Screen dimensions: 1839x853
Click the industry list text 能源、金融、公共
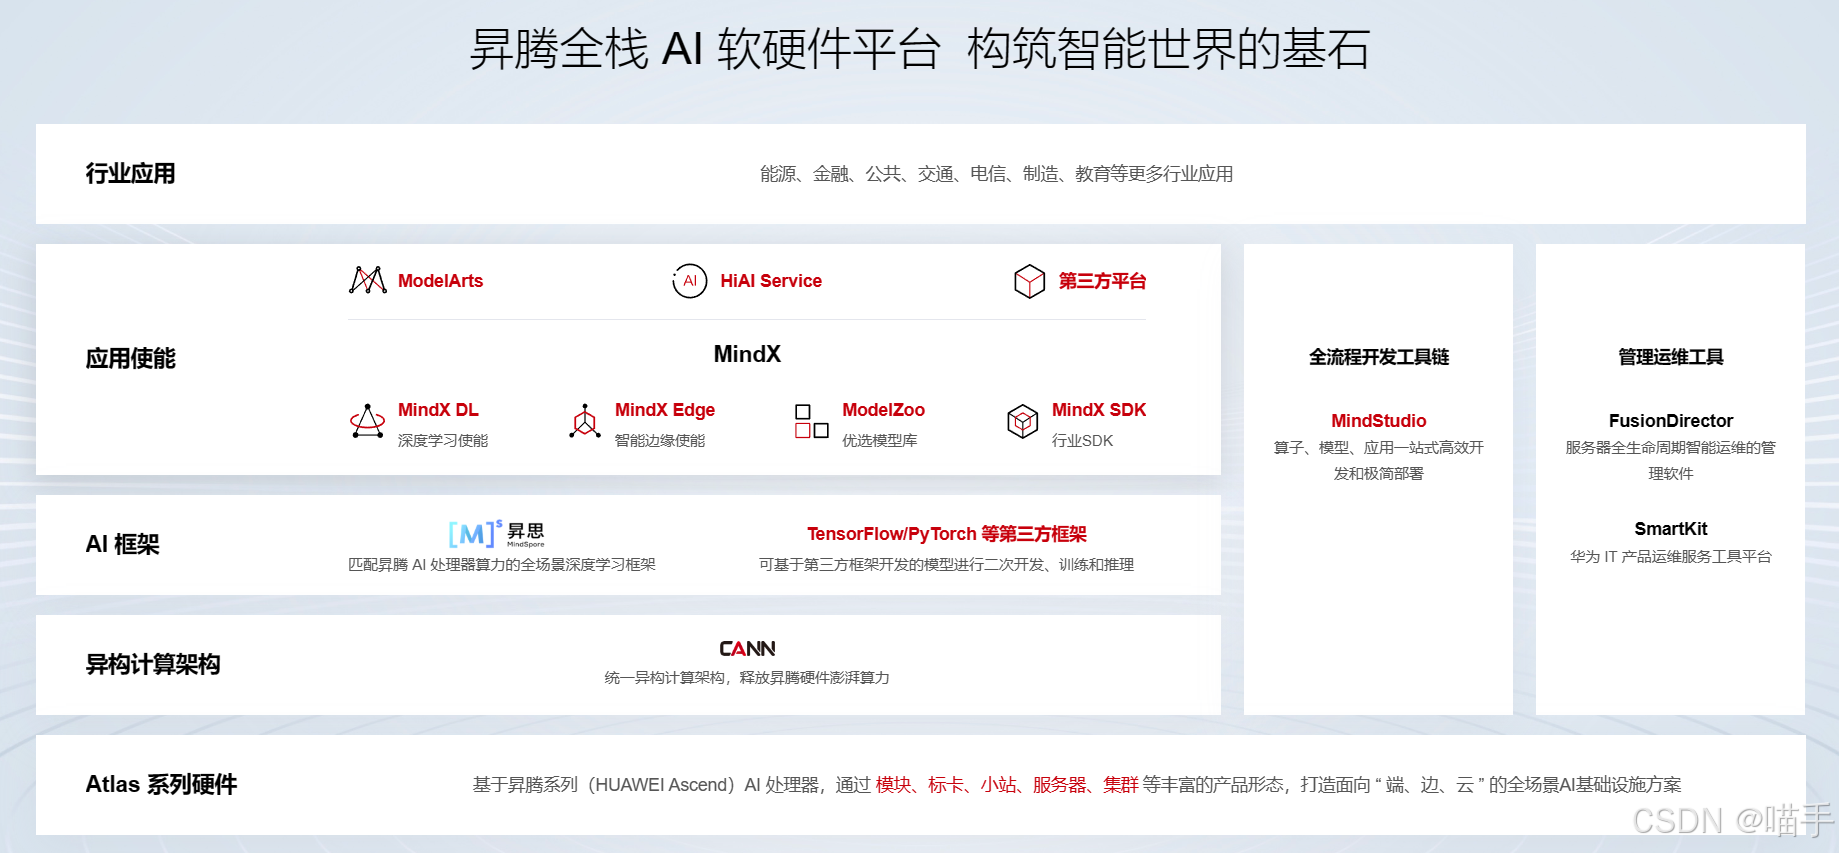coord(830,174)
